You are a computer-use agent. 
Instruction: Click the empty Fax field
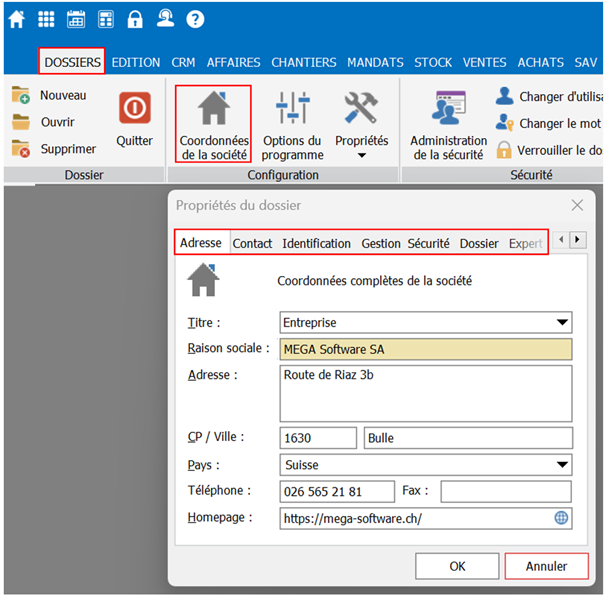pos(506,491)
